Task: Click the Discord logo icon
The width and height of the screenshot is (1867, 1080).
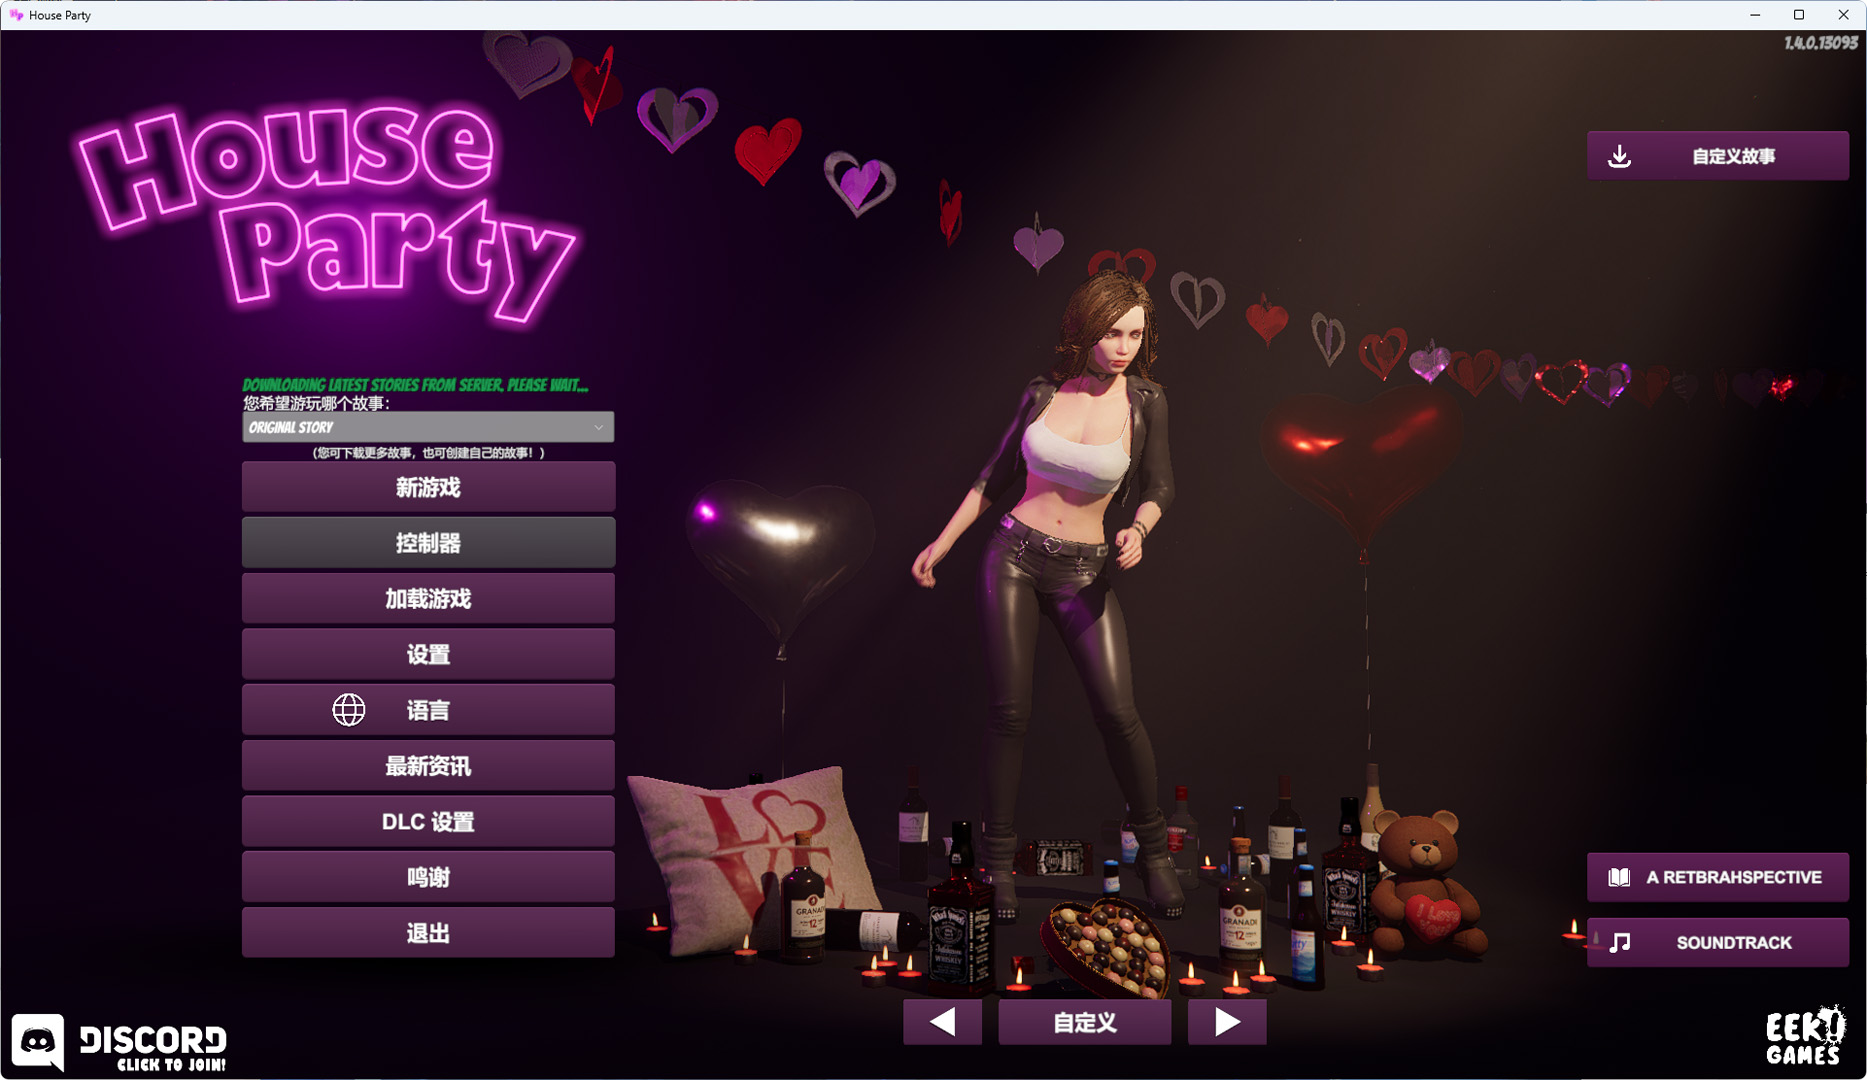Action: (38, 1042)
